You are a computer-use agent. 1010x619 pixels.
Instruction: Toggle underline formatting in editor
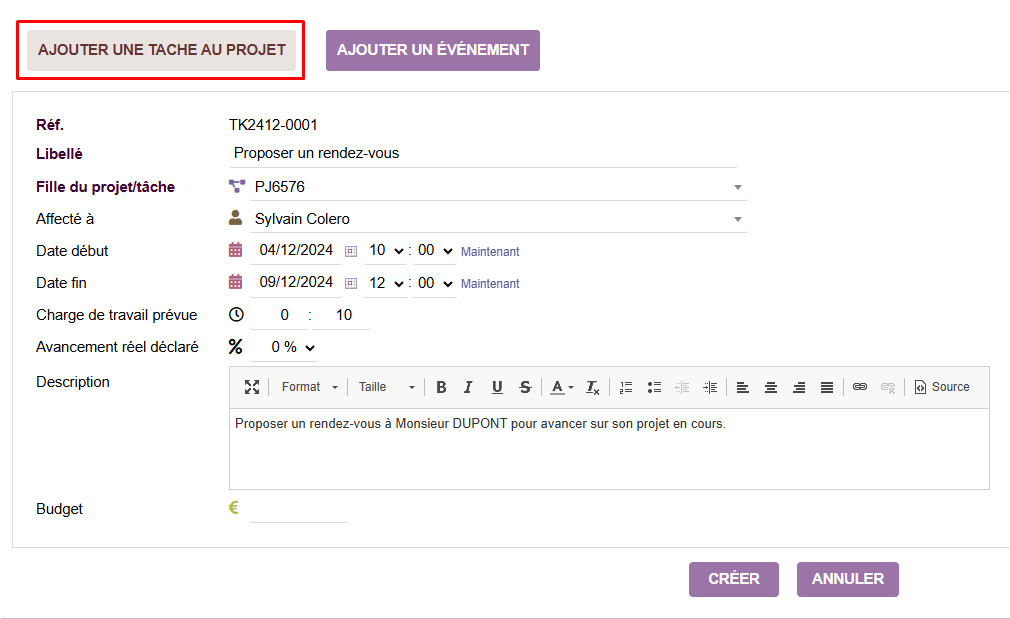coord(497,387)
